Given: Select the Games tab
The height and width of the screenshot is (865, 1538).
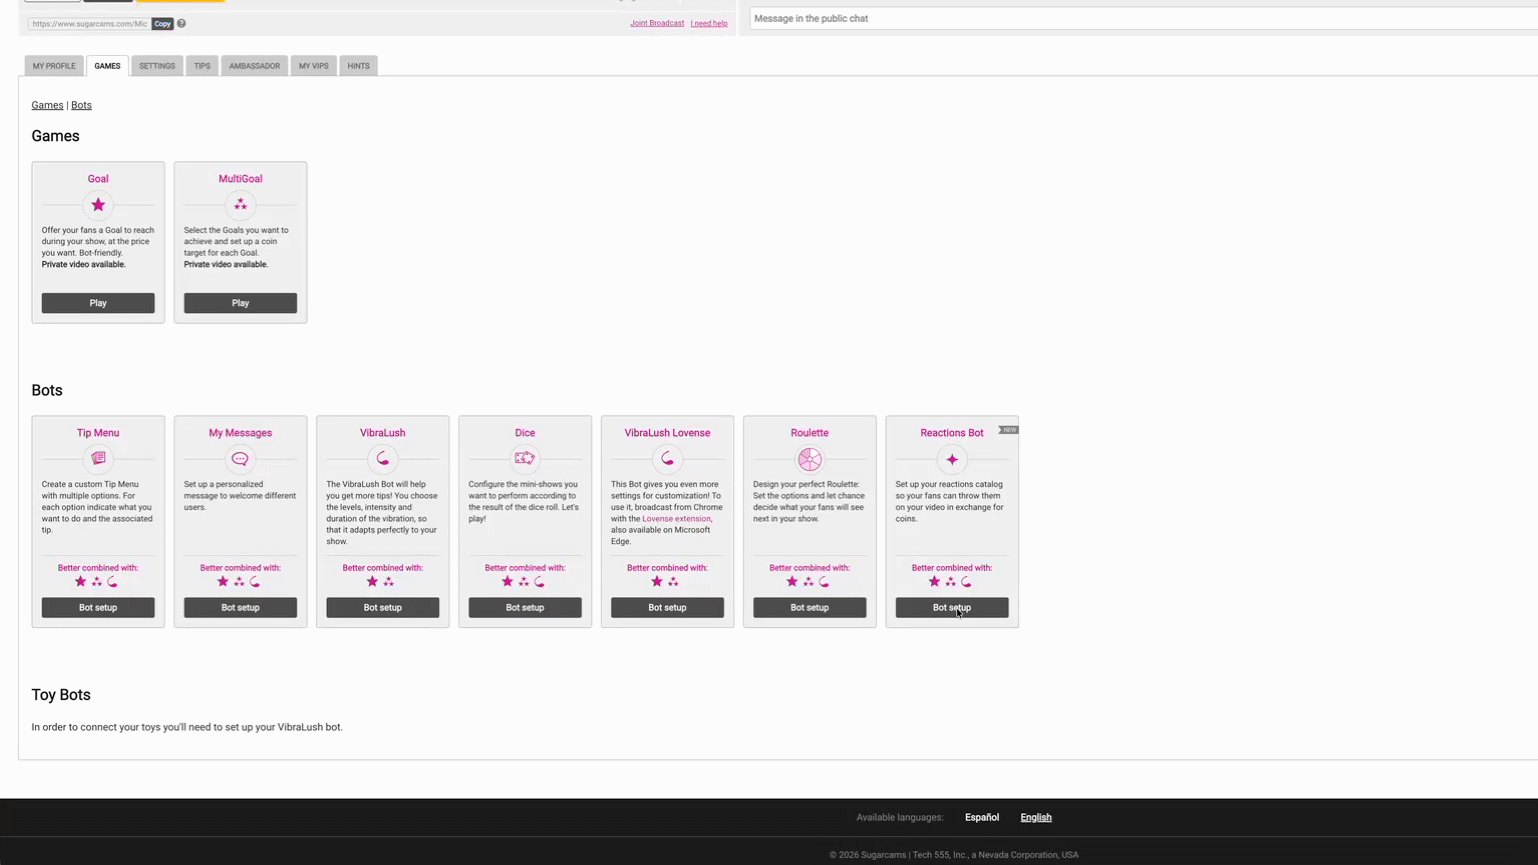Looking at the screenshot, I should point(107,66).
